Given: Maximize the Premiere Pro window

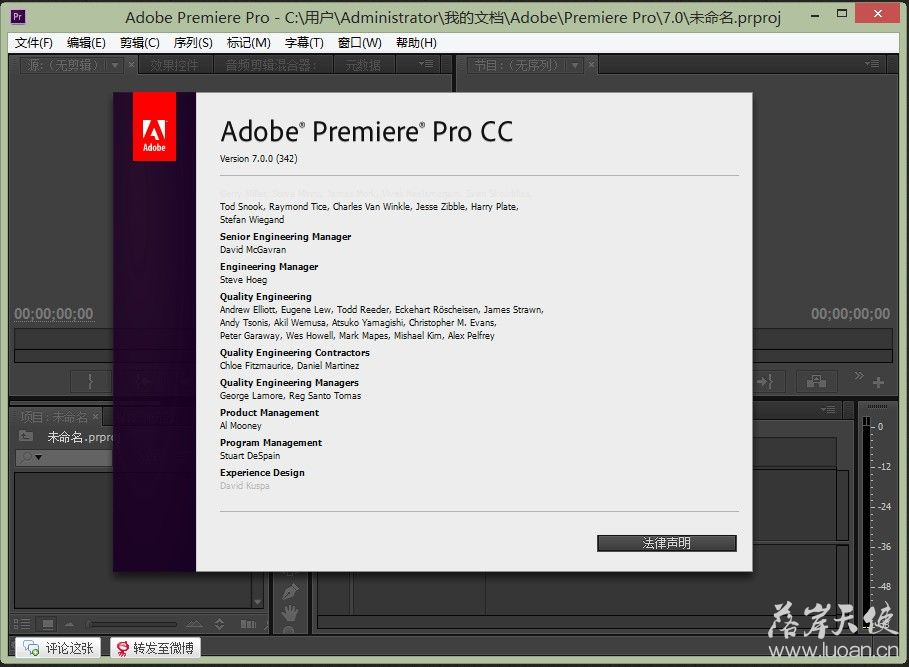Looking at the screenshot, I should [x=842, y=14].
